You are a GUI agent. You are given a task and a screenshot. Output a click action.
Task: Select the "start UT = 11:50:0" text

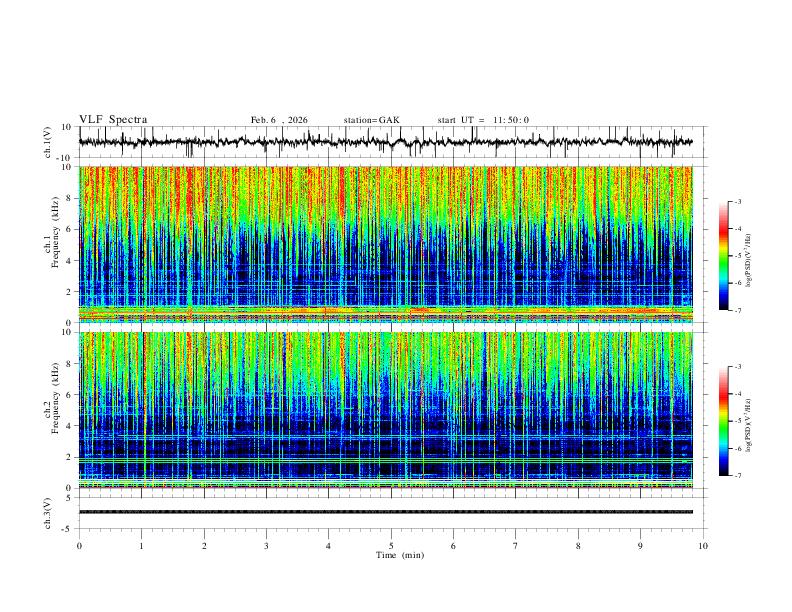483,120
